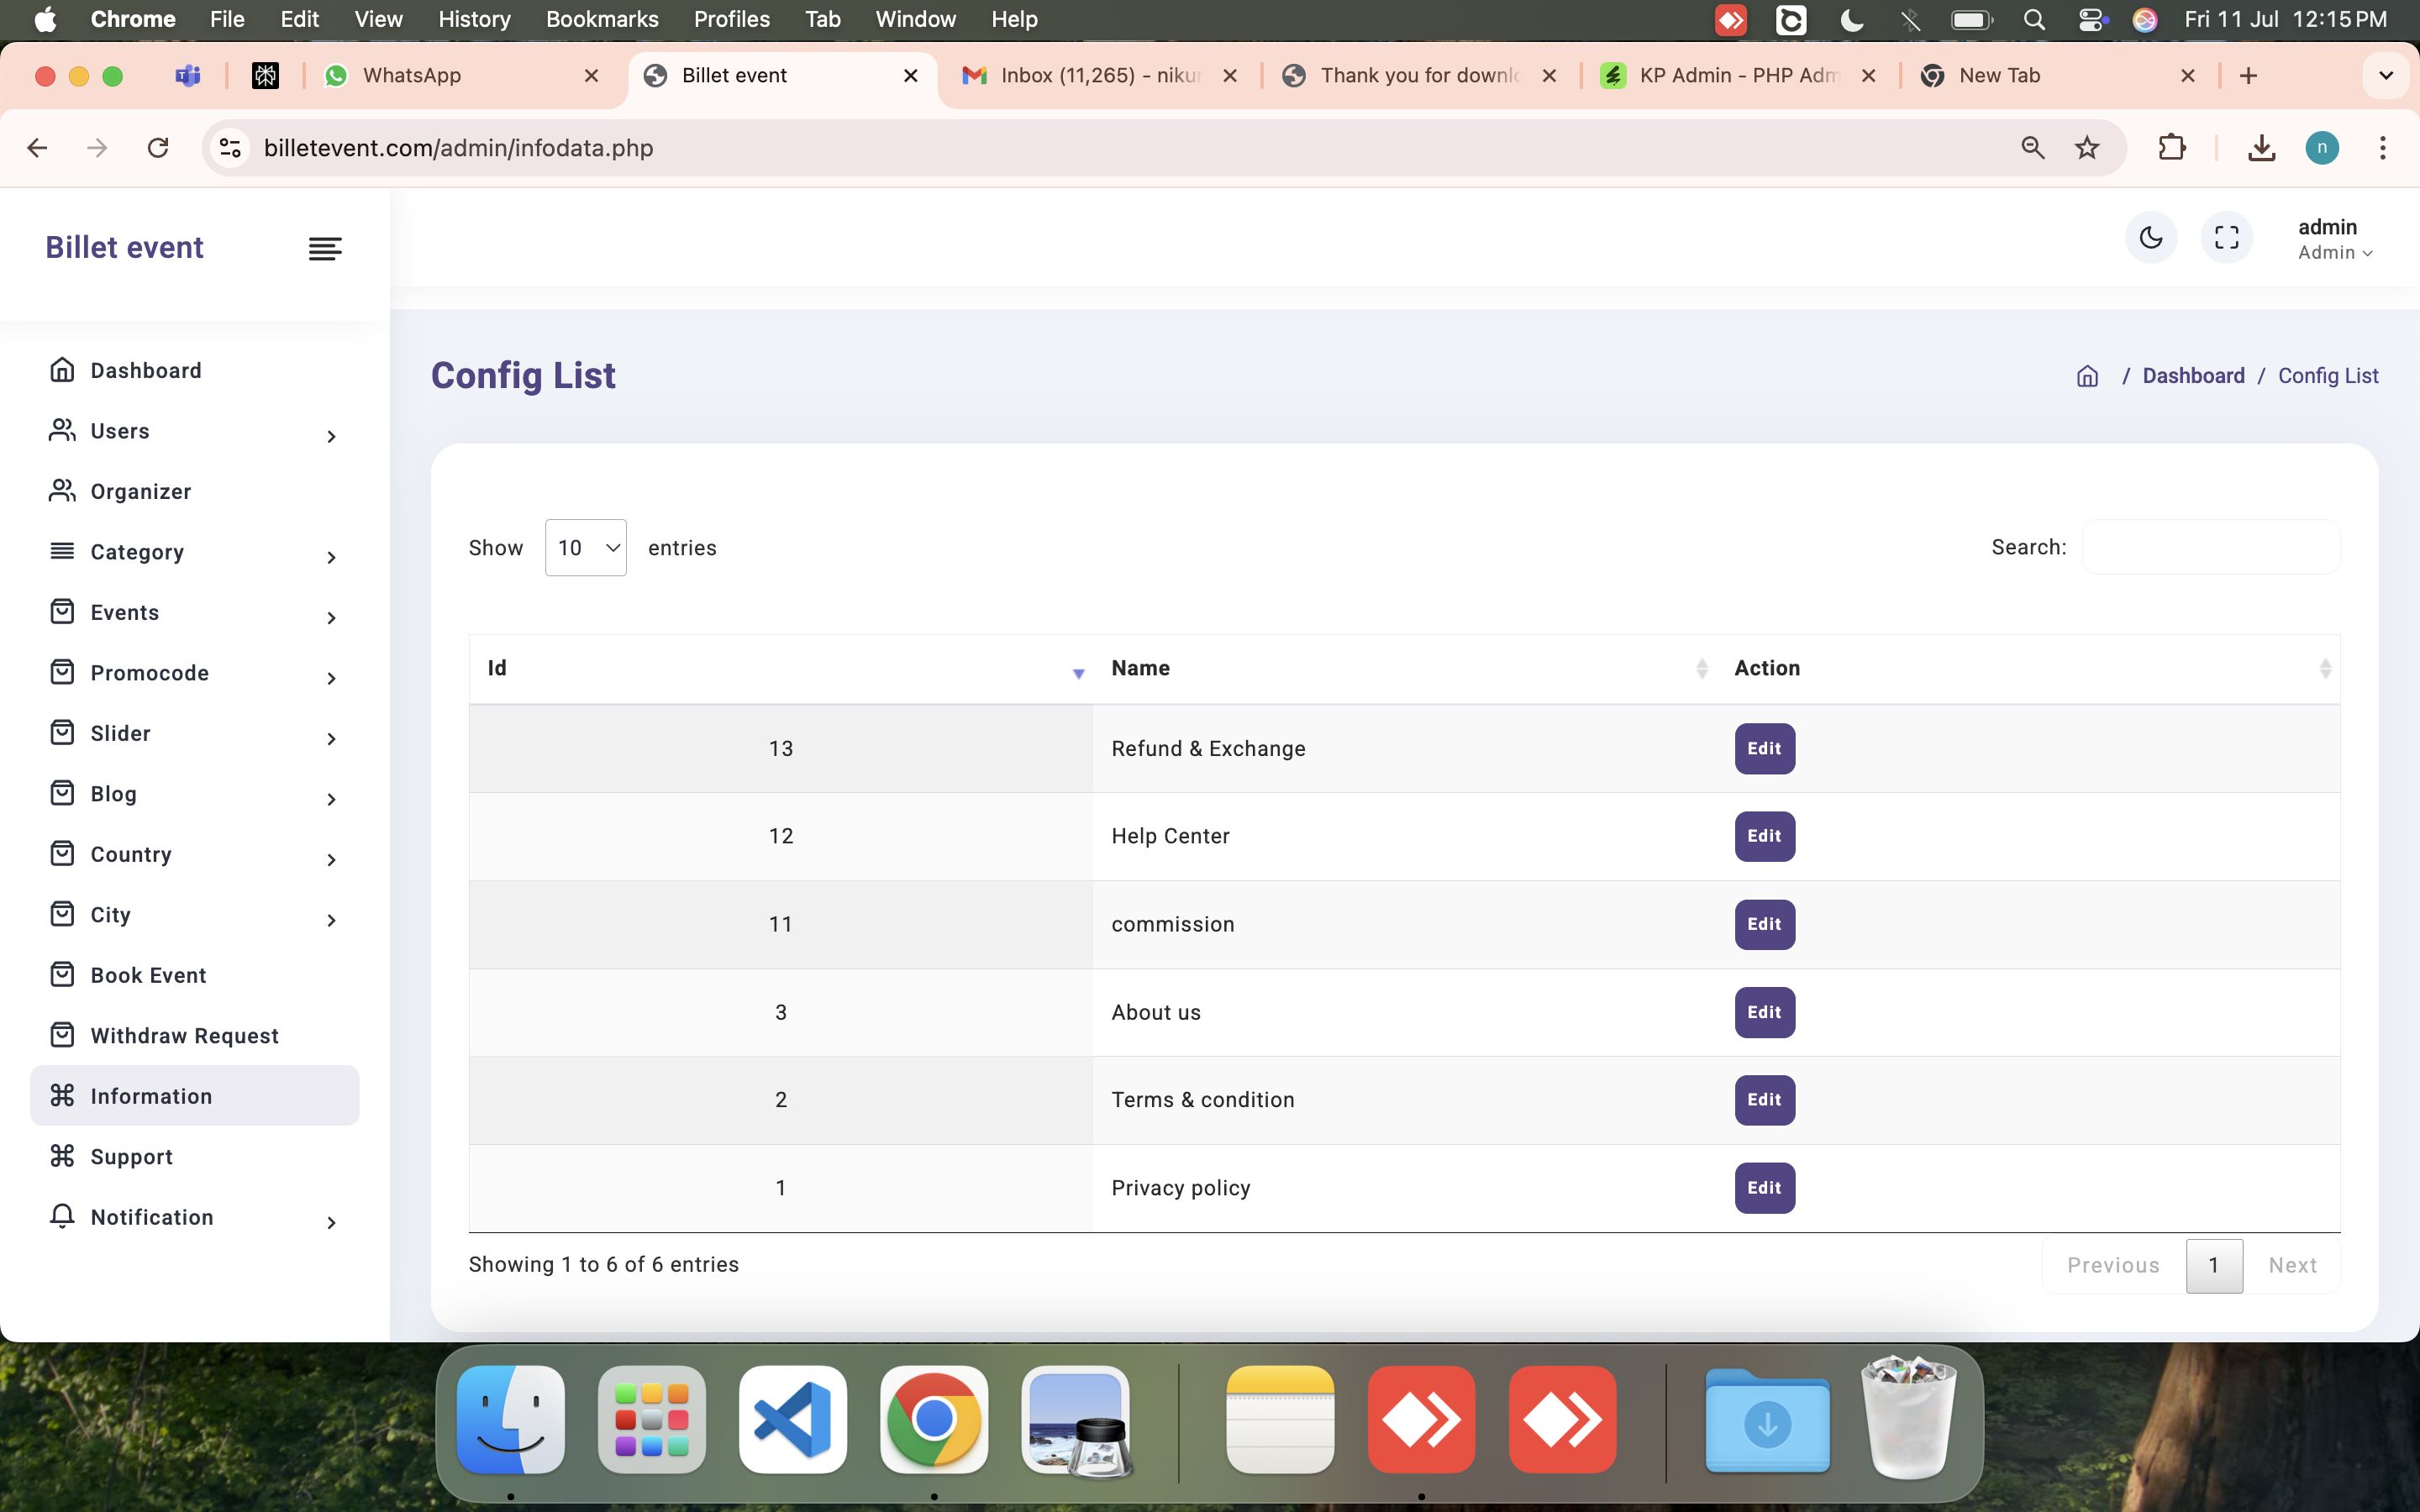
Task: Open the entries per page dropdown
Action: coord(585,548)
